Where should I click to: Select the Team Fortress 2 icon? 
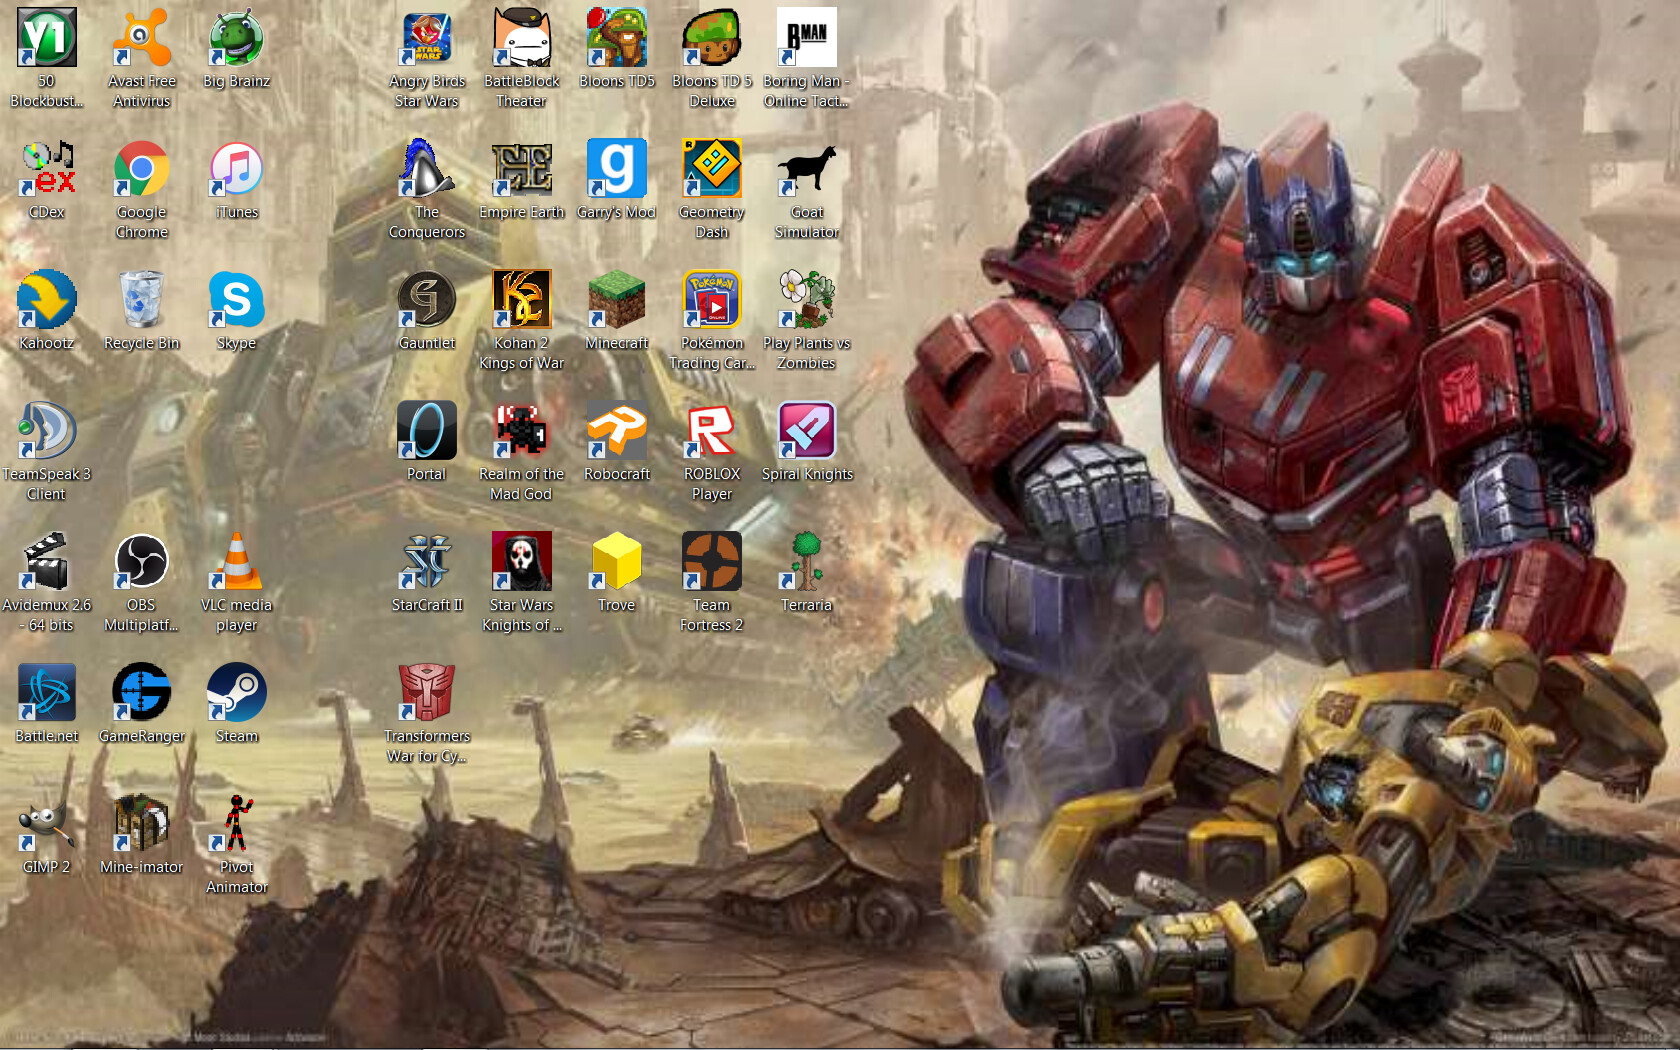711,562
